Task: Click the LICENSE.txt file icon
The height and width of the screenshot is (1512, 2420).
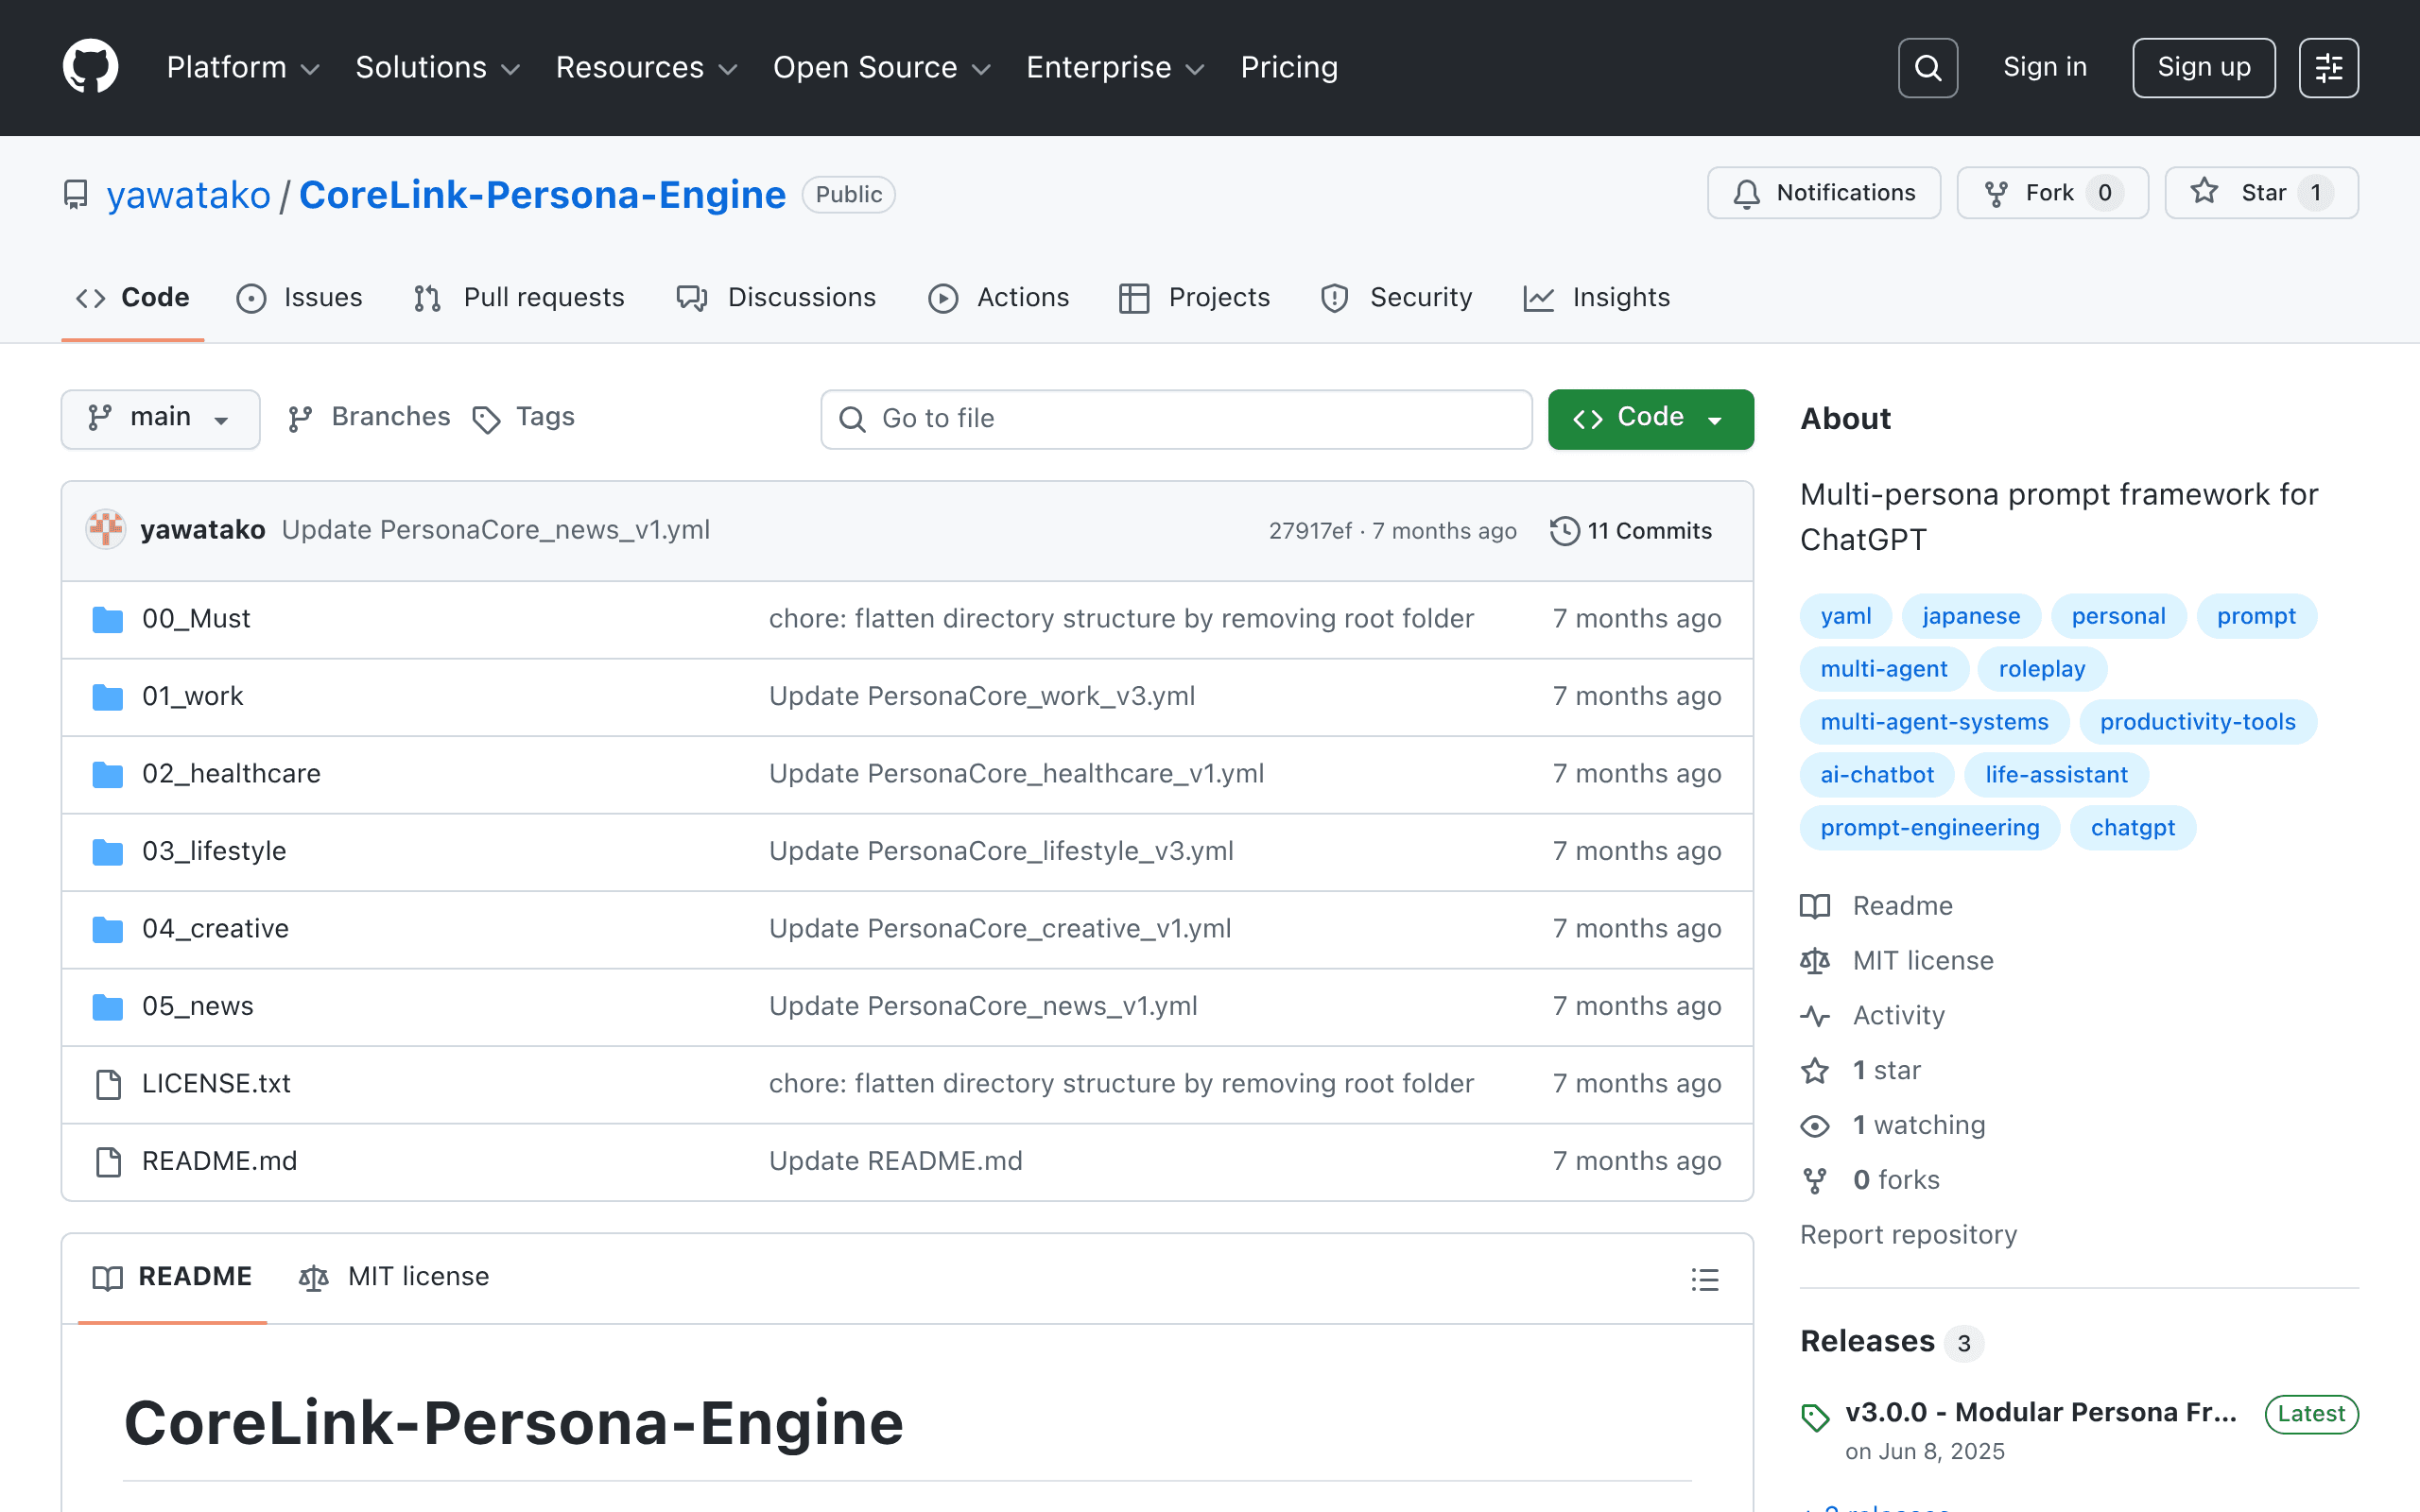Action: [107, 1084]
